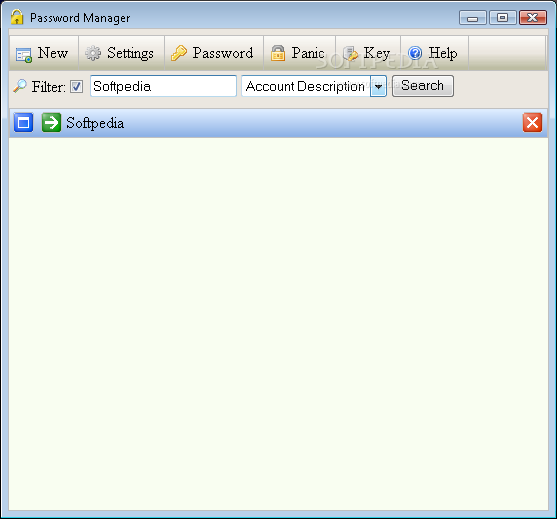
Task: Click the Settings toolbar label
Action: 130,54
